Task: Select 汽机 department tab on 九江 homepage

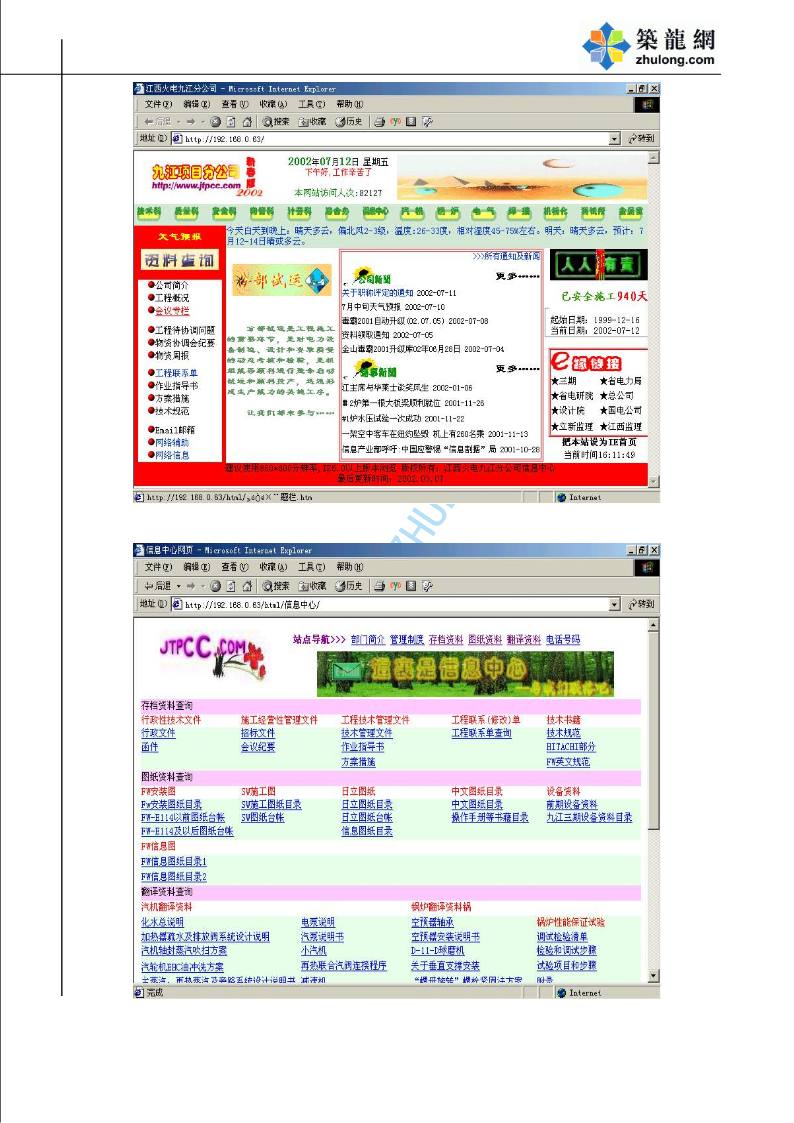Action: [x=412, y=212]
